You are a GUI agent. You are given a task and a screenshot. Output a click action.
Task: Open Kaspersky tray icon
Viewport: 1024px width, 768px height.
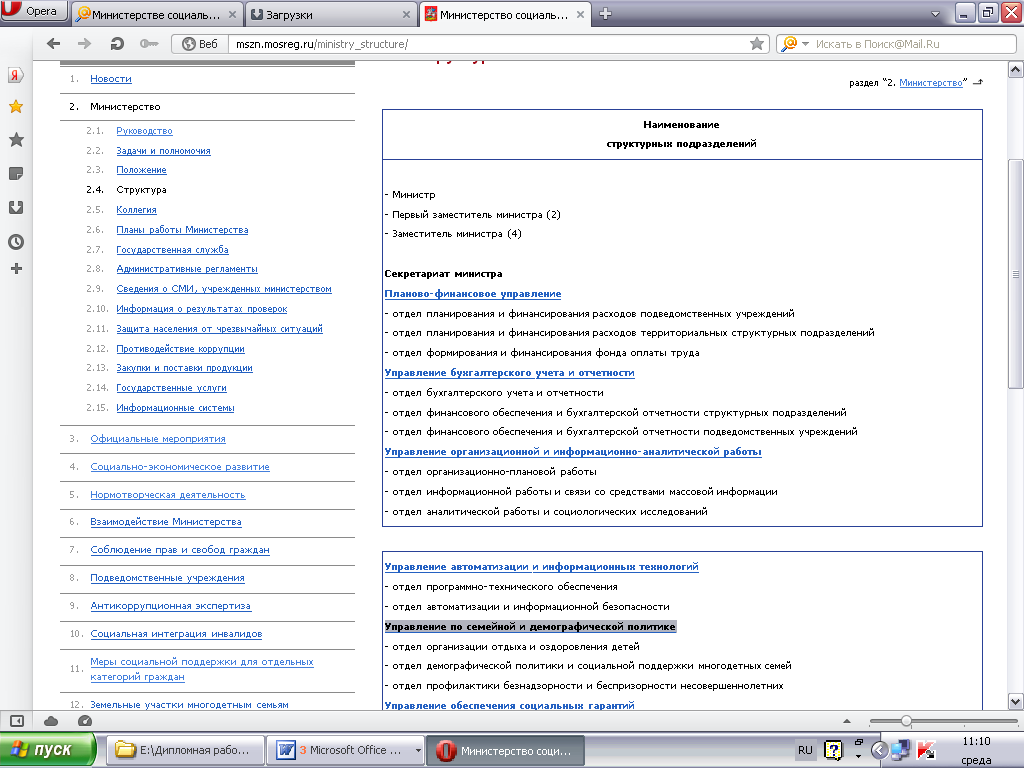tap(926, 750)
